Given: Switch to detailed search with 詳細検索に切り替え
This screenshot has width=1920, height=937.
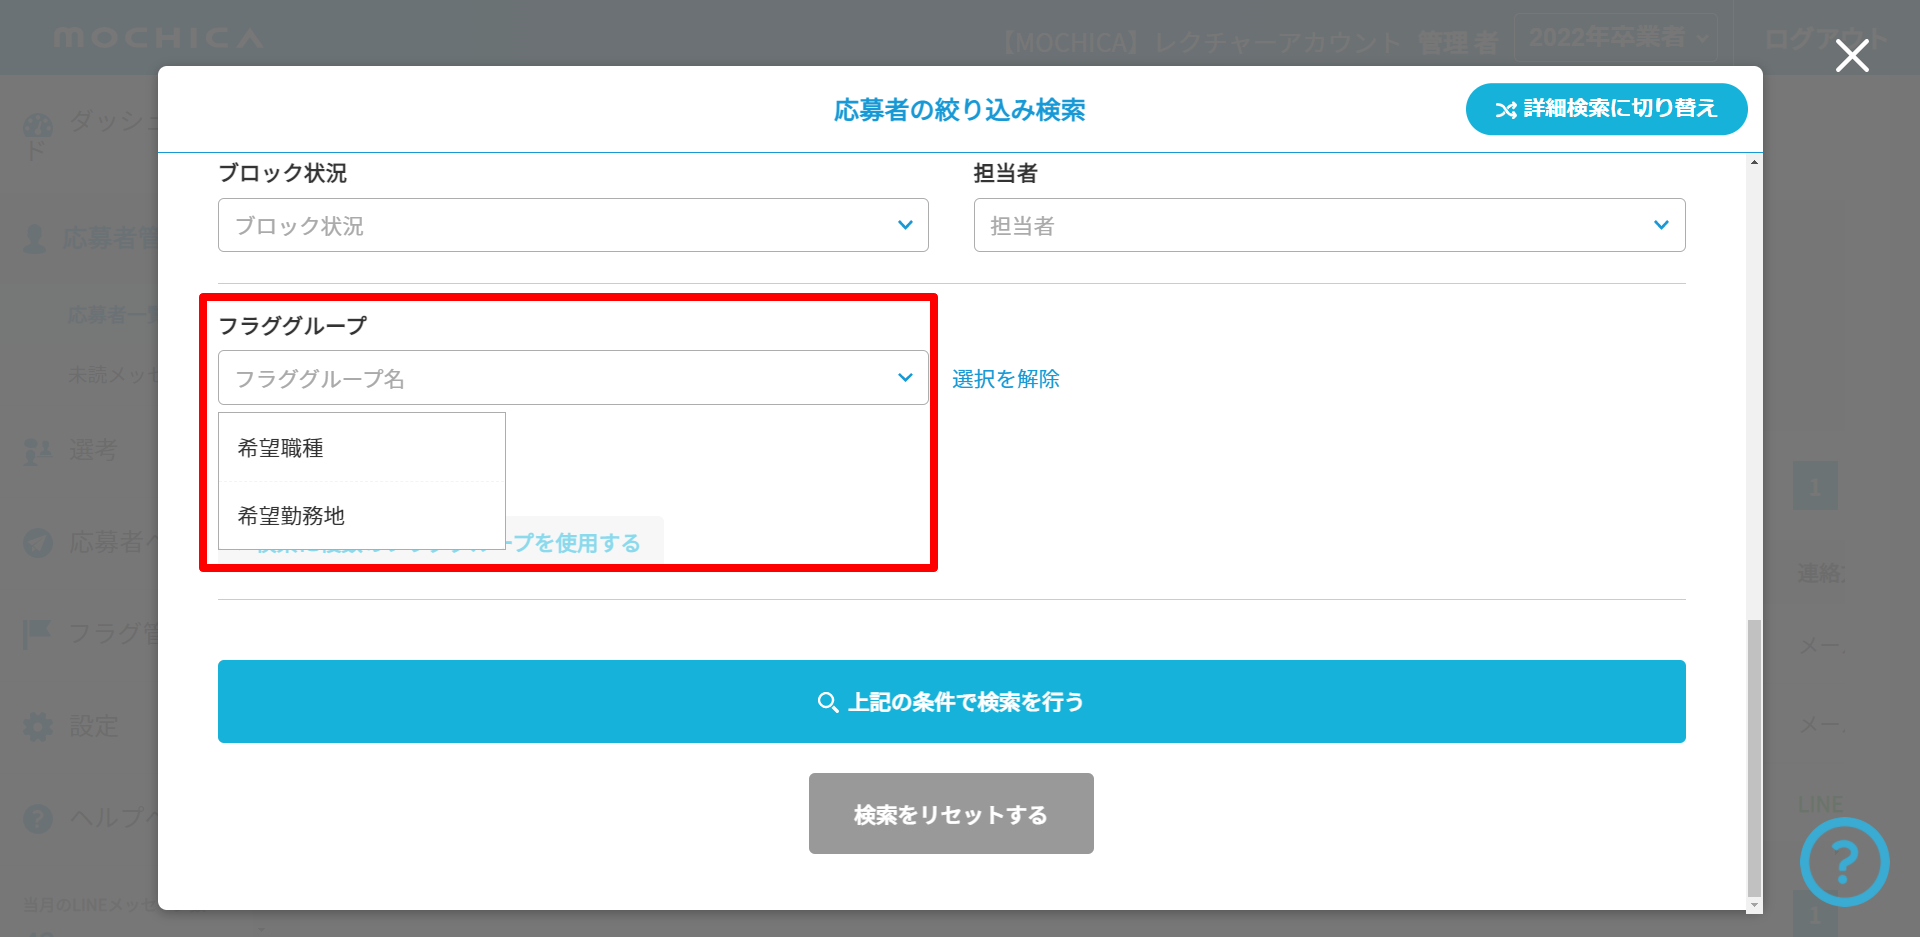Looking at the screenshot, I should click(x=1606, y=109).
